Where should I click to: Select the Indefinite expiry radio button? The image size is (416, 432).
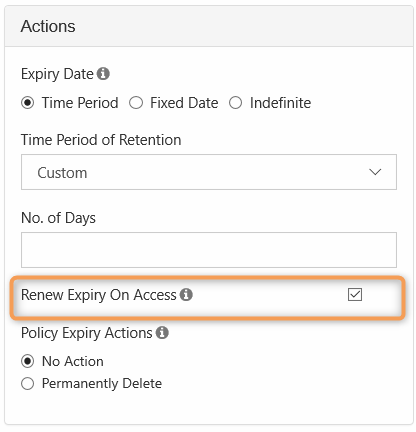pyautogui.click(x=235, y=103)
